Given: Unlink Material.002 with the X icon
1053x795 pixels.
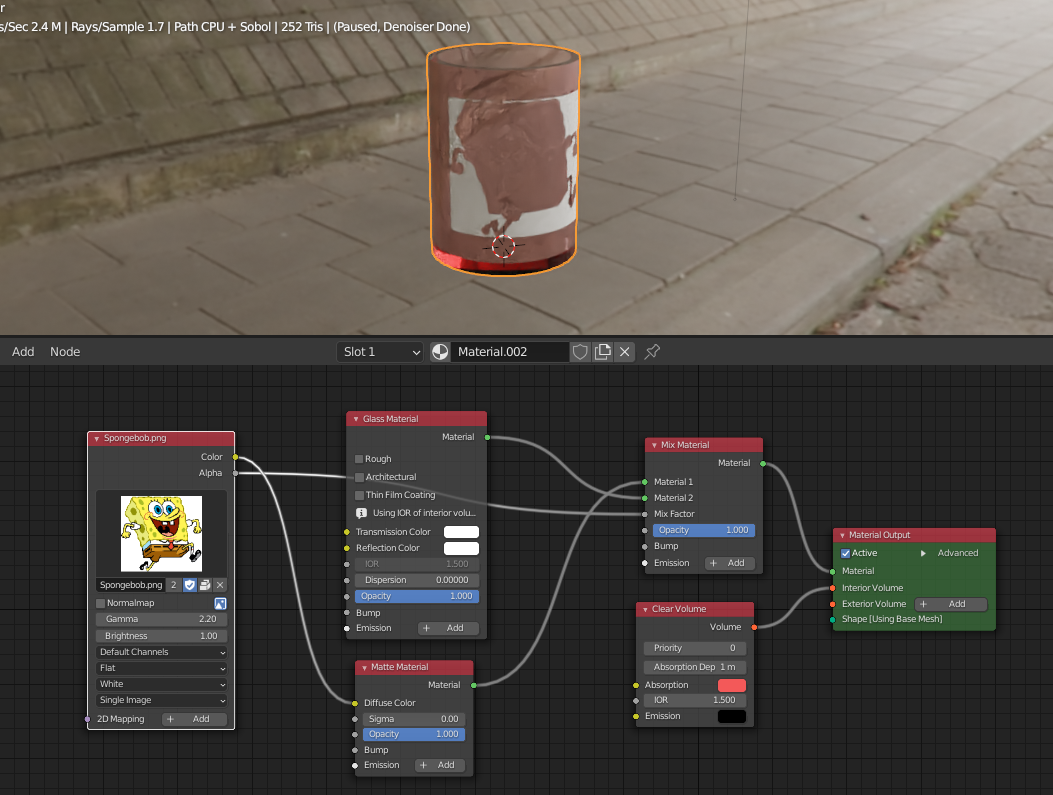Looking at the screenshot, I should point(624,352).
